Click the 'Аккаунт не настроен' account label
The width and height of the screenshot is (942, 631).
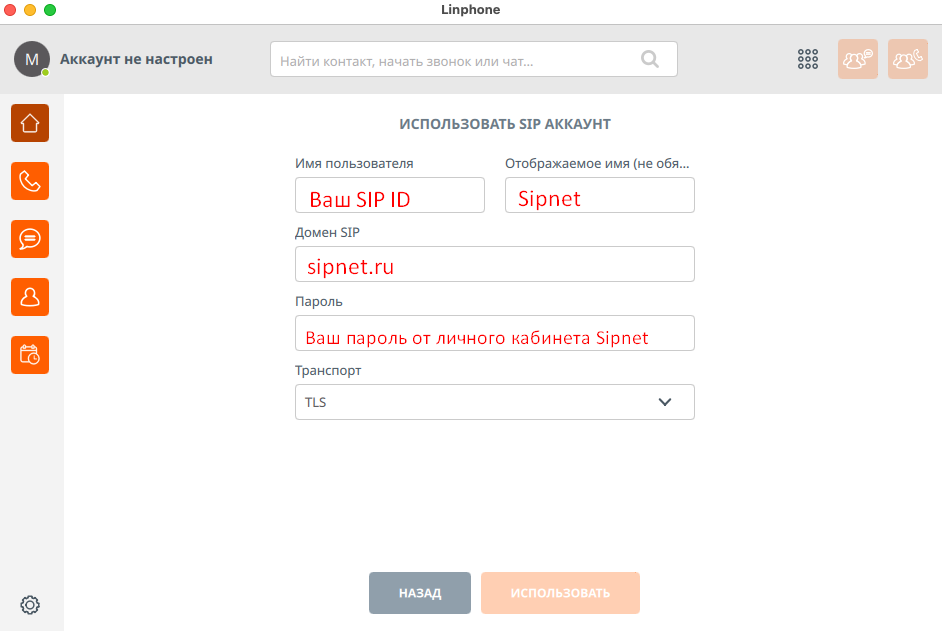[x=136, y=59]
